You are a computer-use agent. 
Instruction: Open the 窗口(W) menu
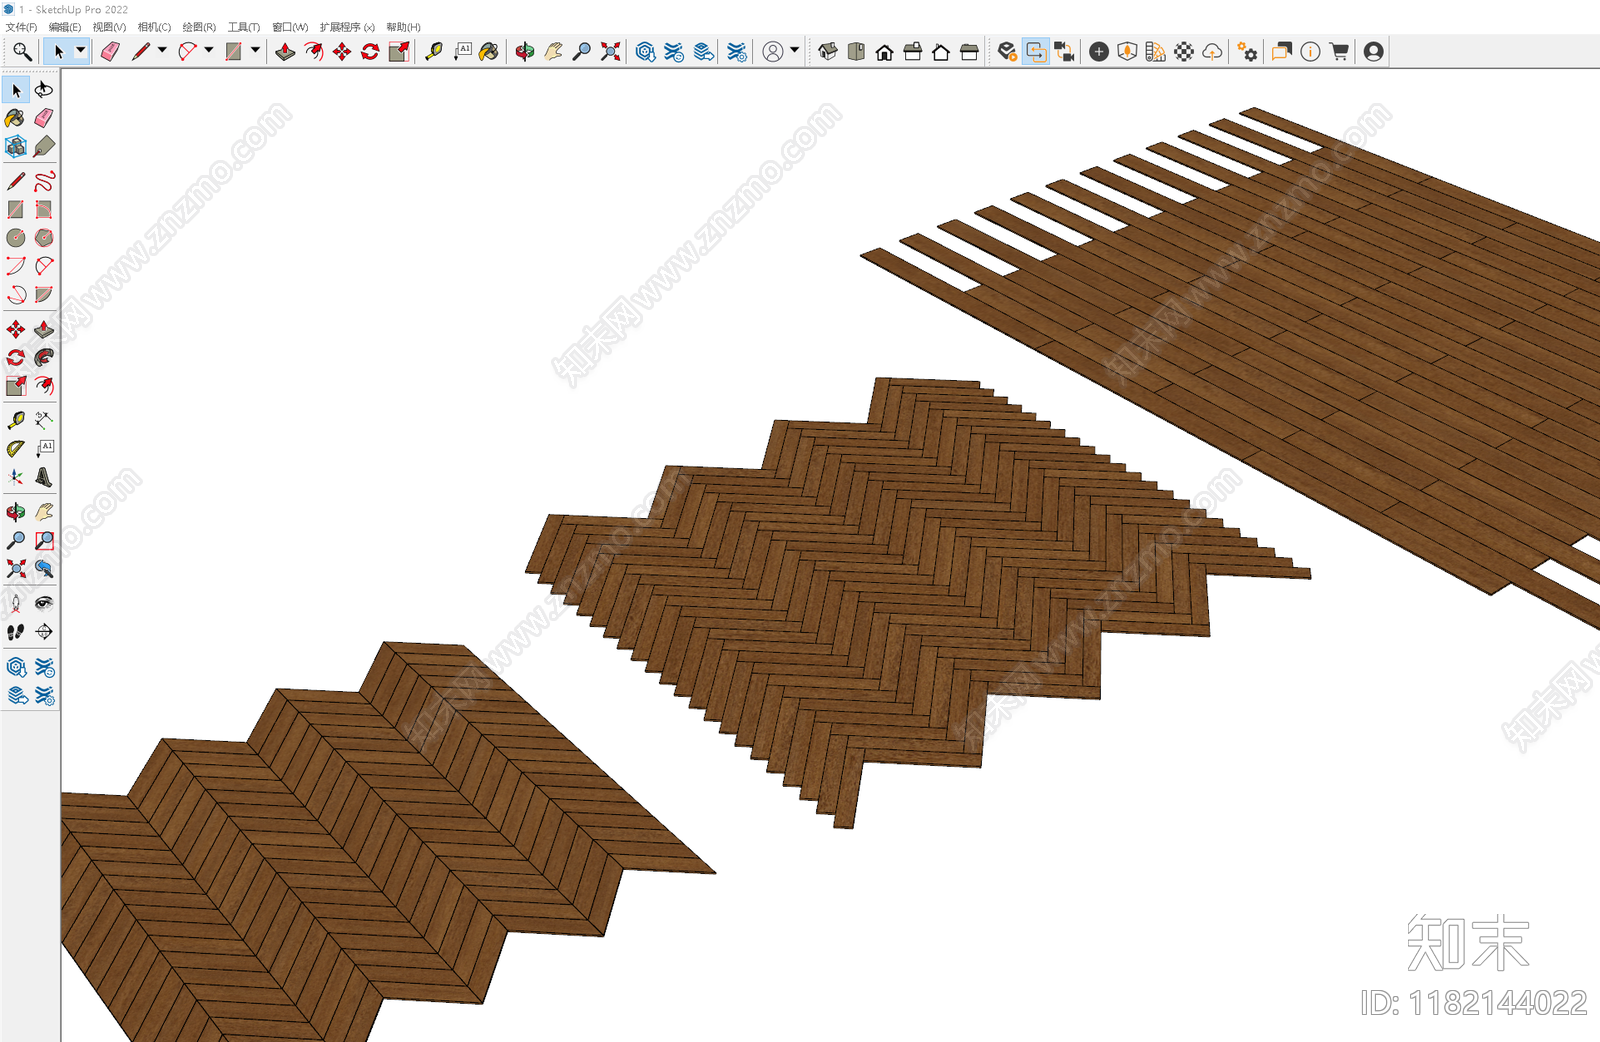290,27
